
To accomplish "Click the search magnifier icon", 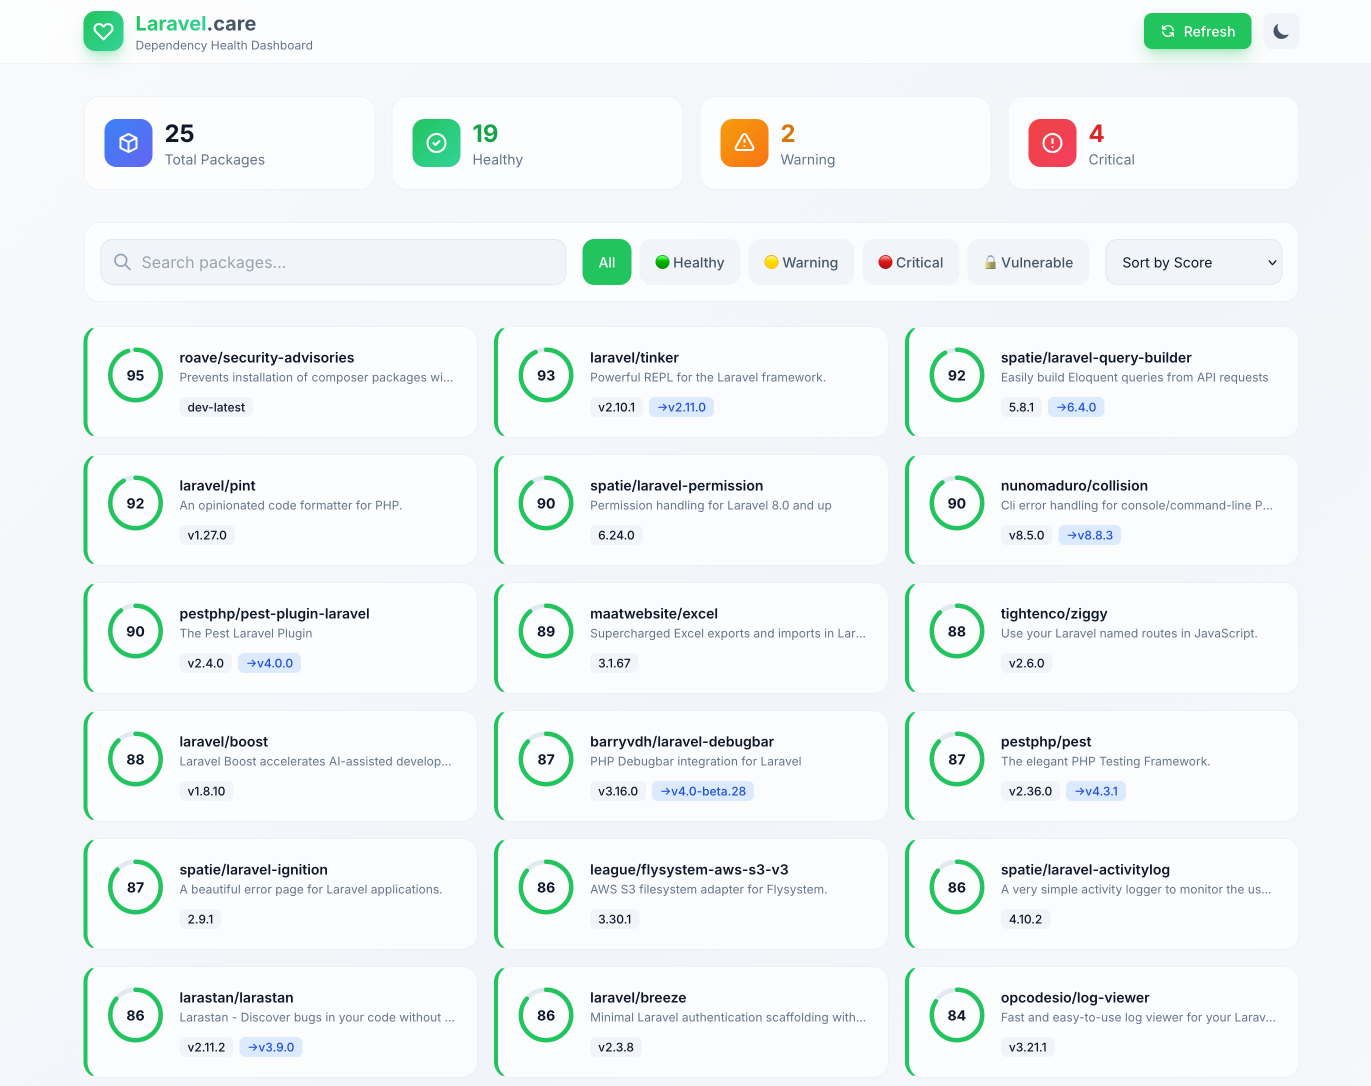I will click(x=122, y=262).
